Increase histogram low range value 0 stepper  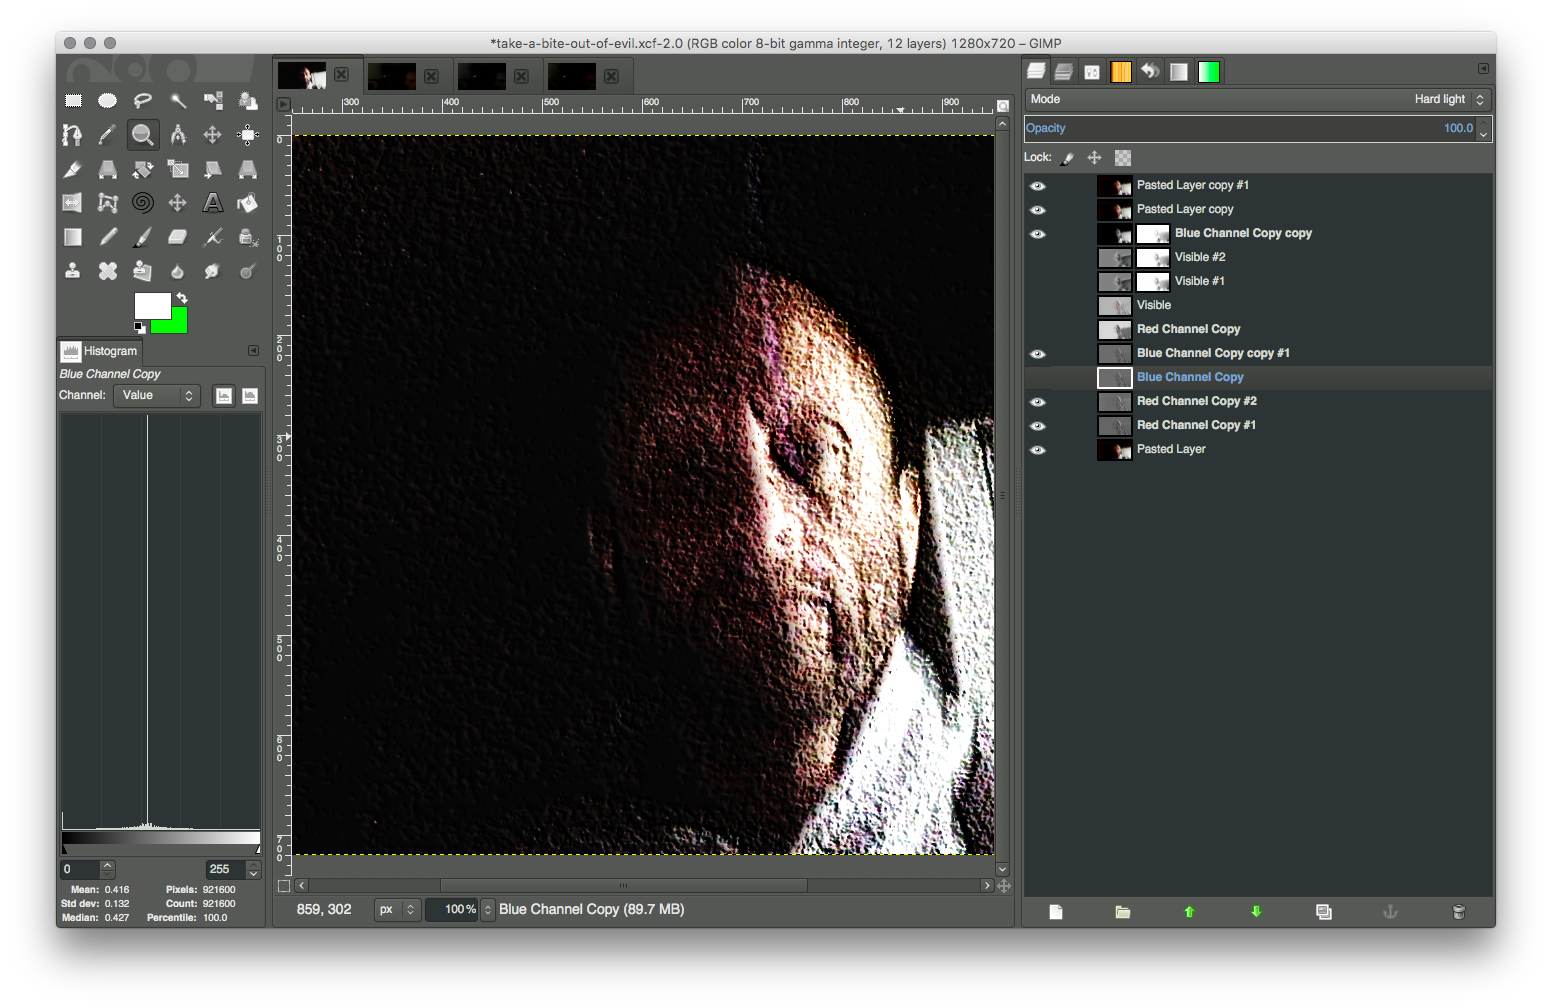point(108,865)
